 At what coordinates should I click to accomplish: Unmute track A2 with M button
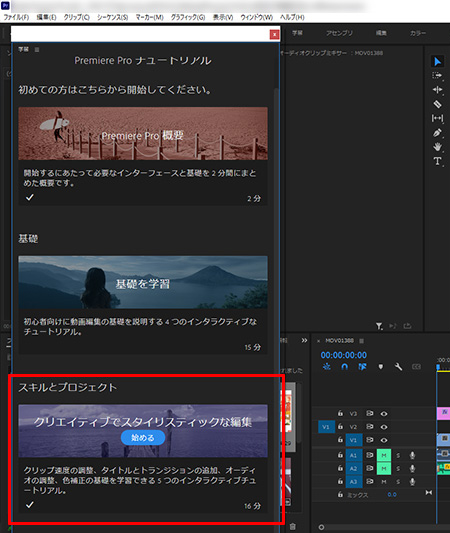[384, 469]
